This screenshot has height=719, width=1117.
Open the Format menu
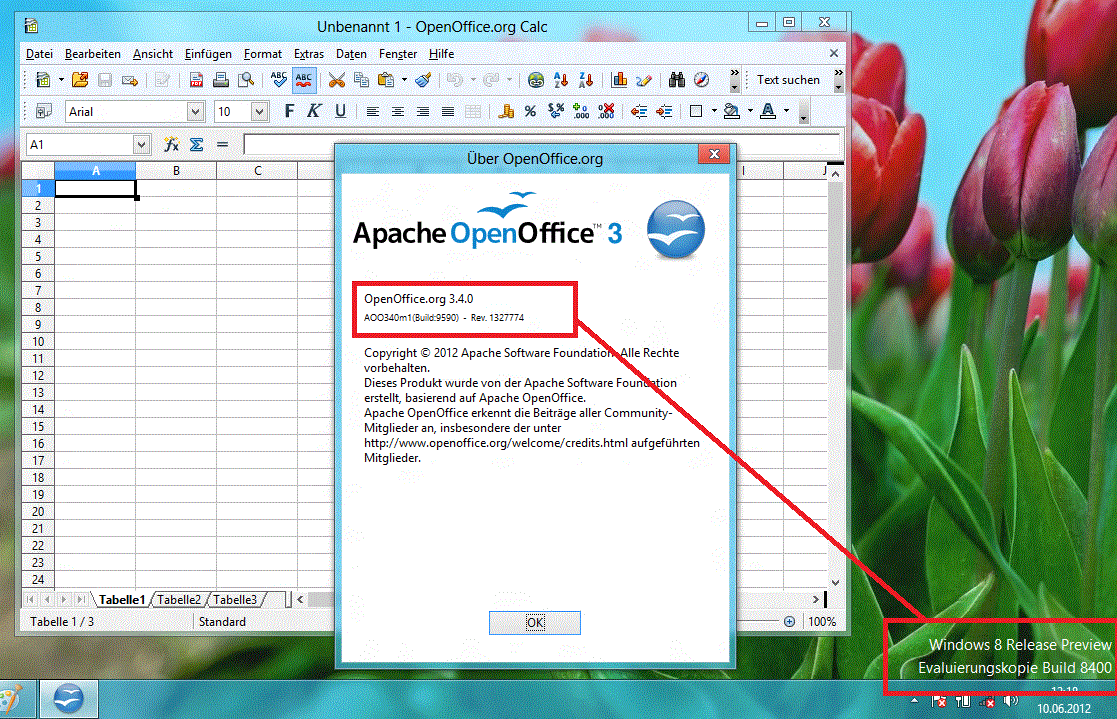(263, 53)
